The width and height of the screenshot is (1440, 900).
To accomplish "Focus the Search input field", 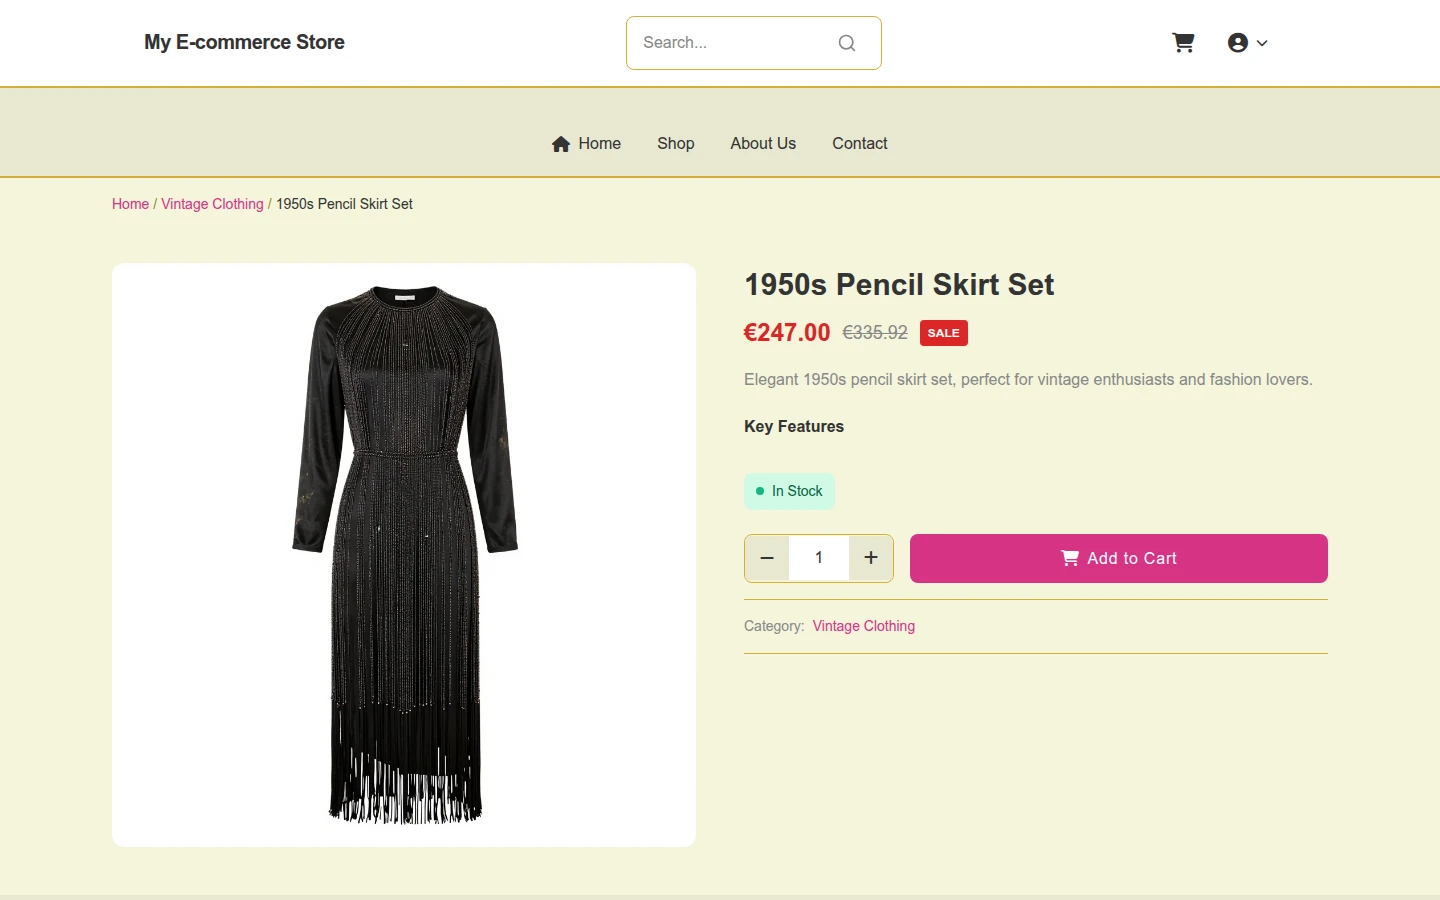I will 735,43.
